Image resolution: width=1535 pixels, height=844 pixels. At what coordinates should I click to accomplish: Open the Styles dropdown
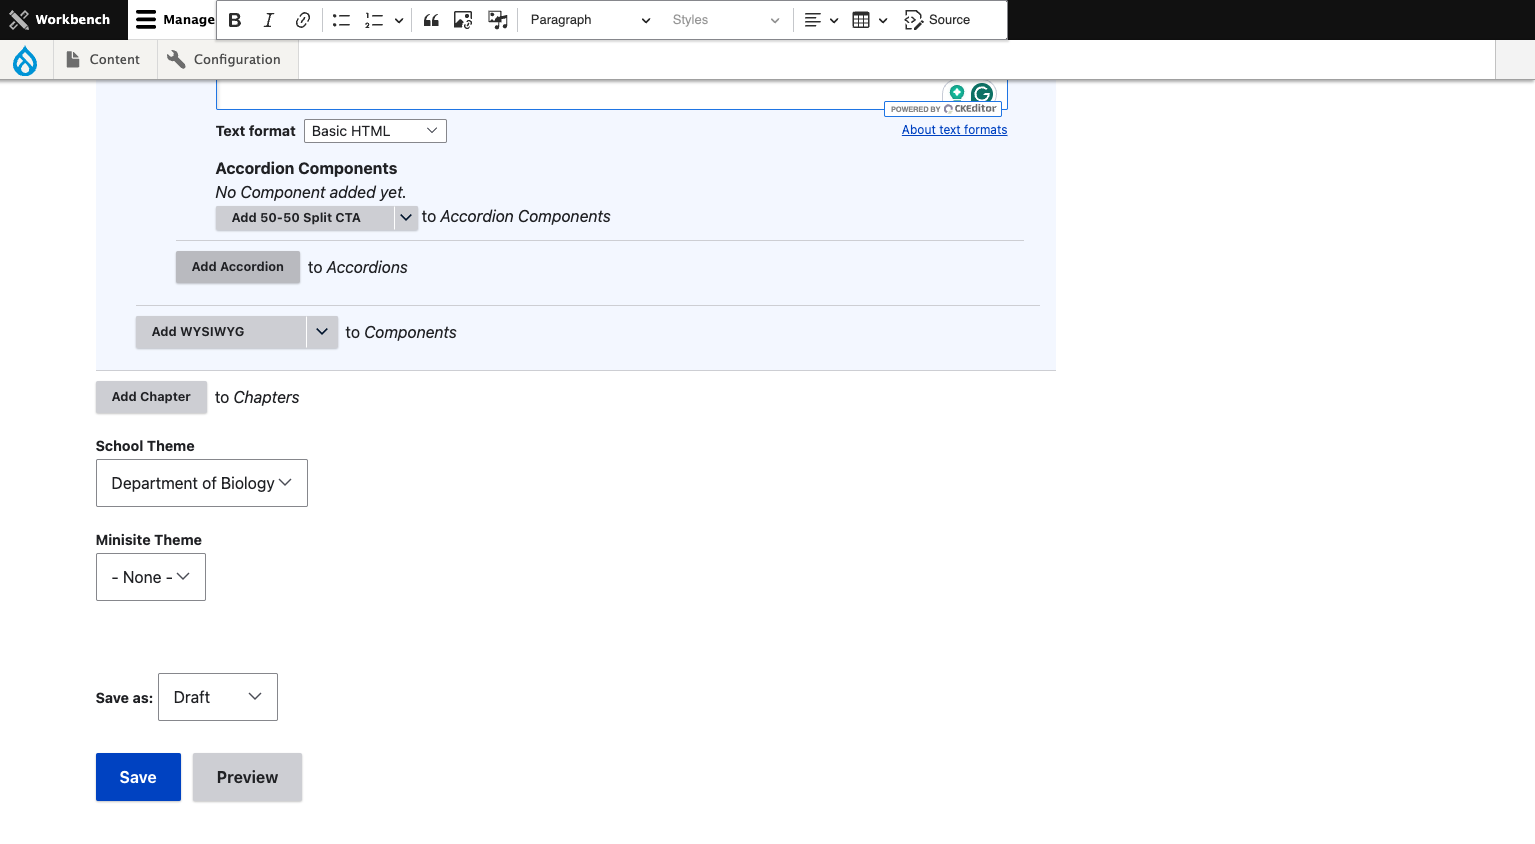point(725,20)
